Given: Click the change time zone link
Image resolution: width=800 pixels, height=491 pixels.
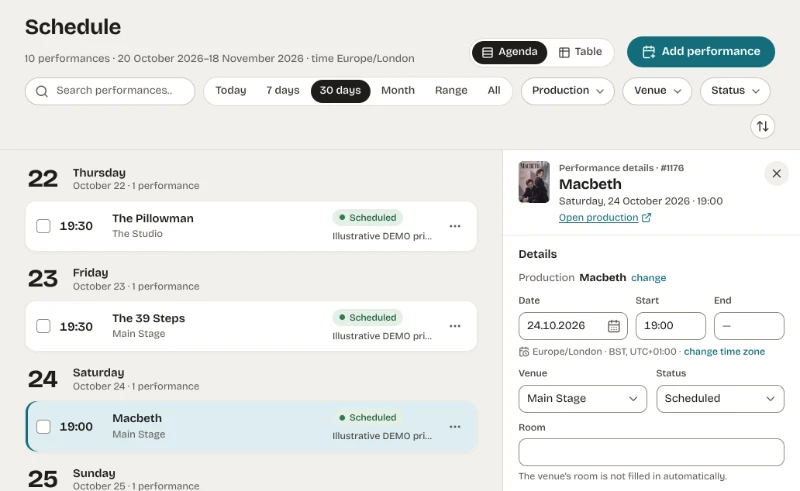Looking at the screenshot, I should (x=724, y=352).
